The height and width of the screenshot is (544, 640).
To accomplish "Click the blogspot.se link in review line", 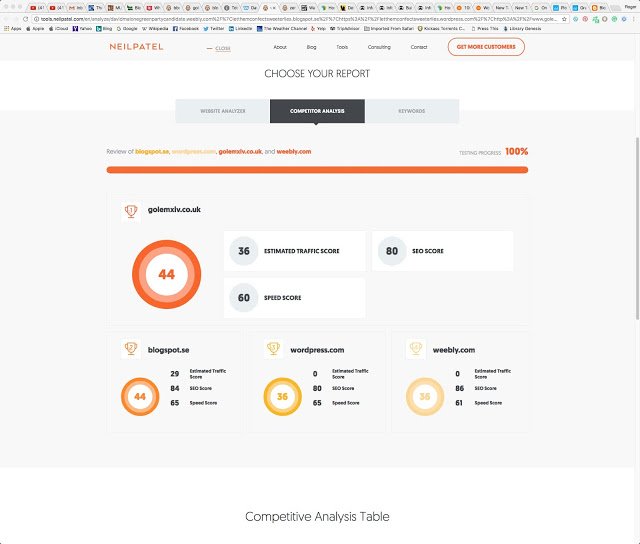I will 152,151.
